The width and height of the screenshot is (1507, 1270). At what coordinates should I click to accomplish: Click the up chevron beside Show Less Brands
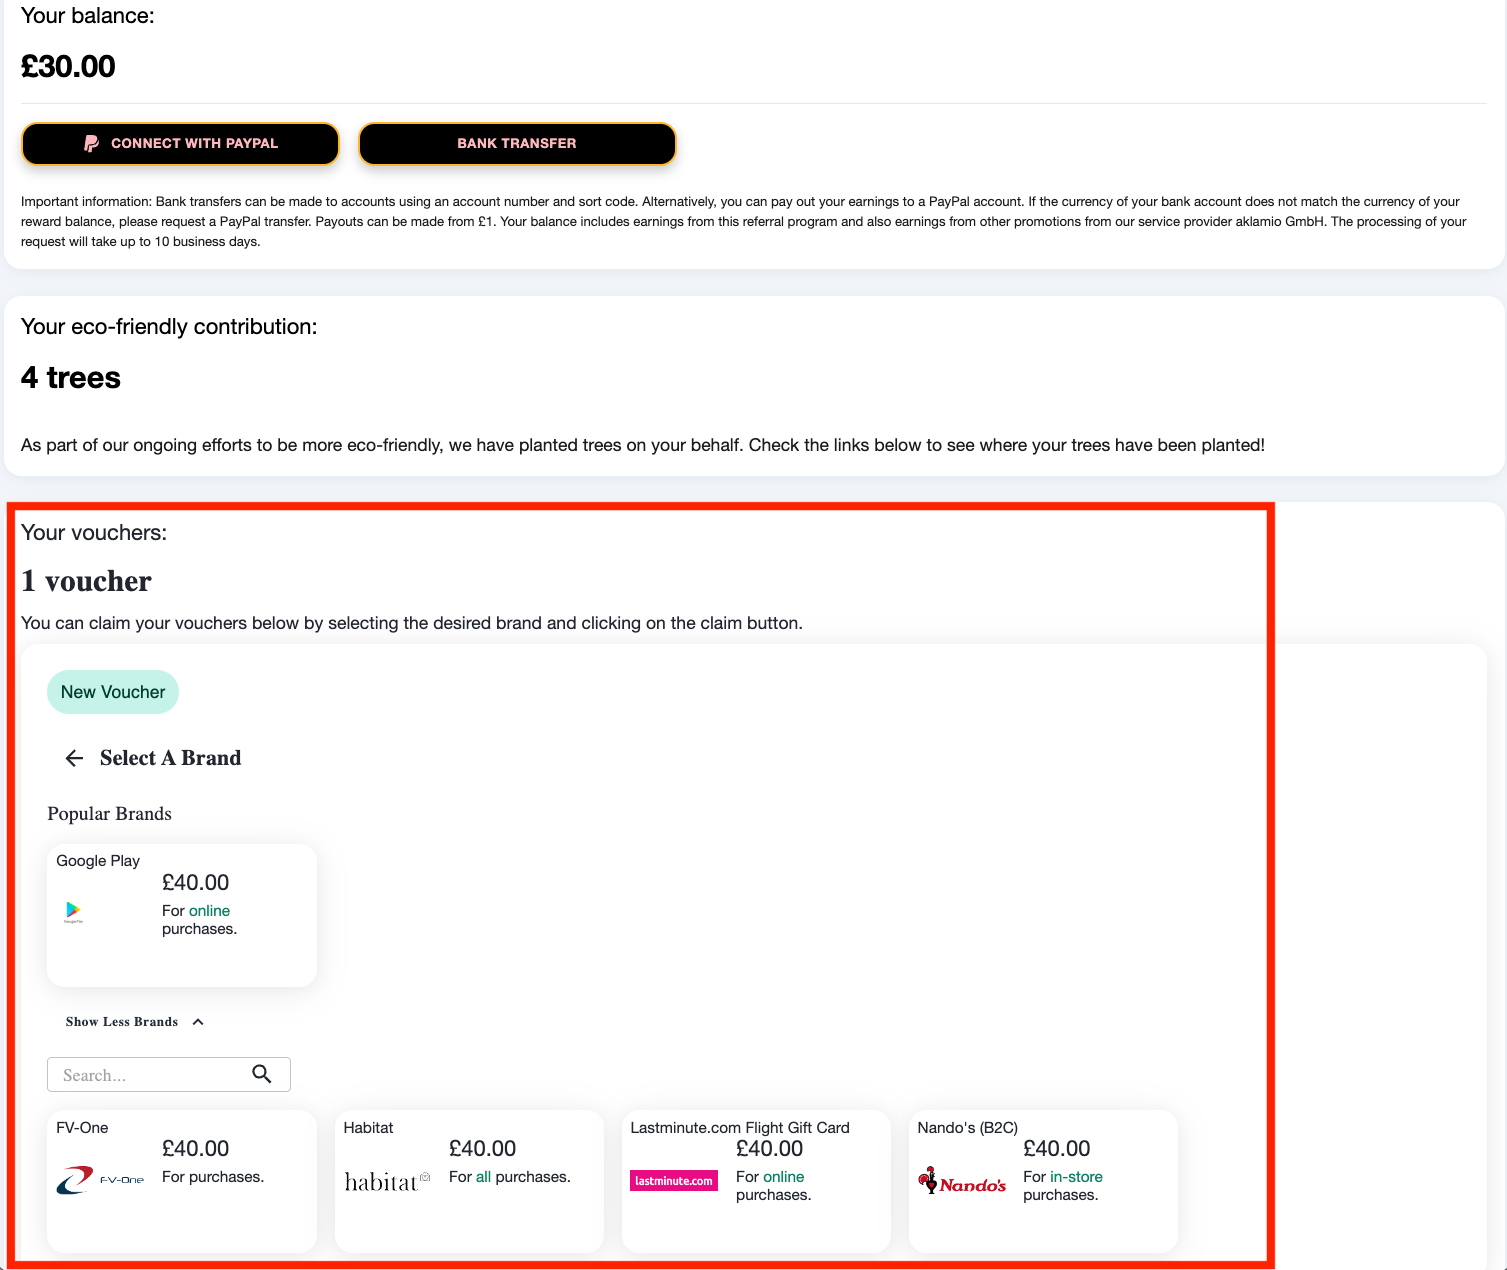(198, 1022)
